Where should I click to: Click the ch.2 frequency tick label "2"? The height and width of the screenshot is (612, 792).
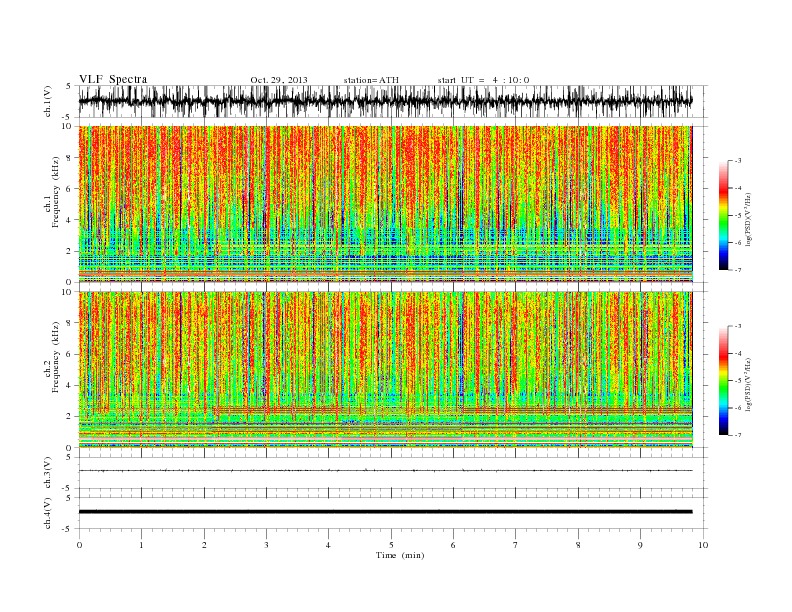[69, 417]
